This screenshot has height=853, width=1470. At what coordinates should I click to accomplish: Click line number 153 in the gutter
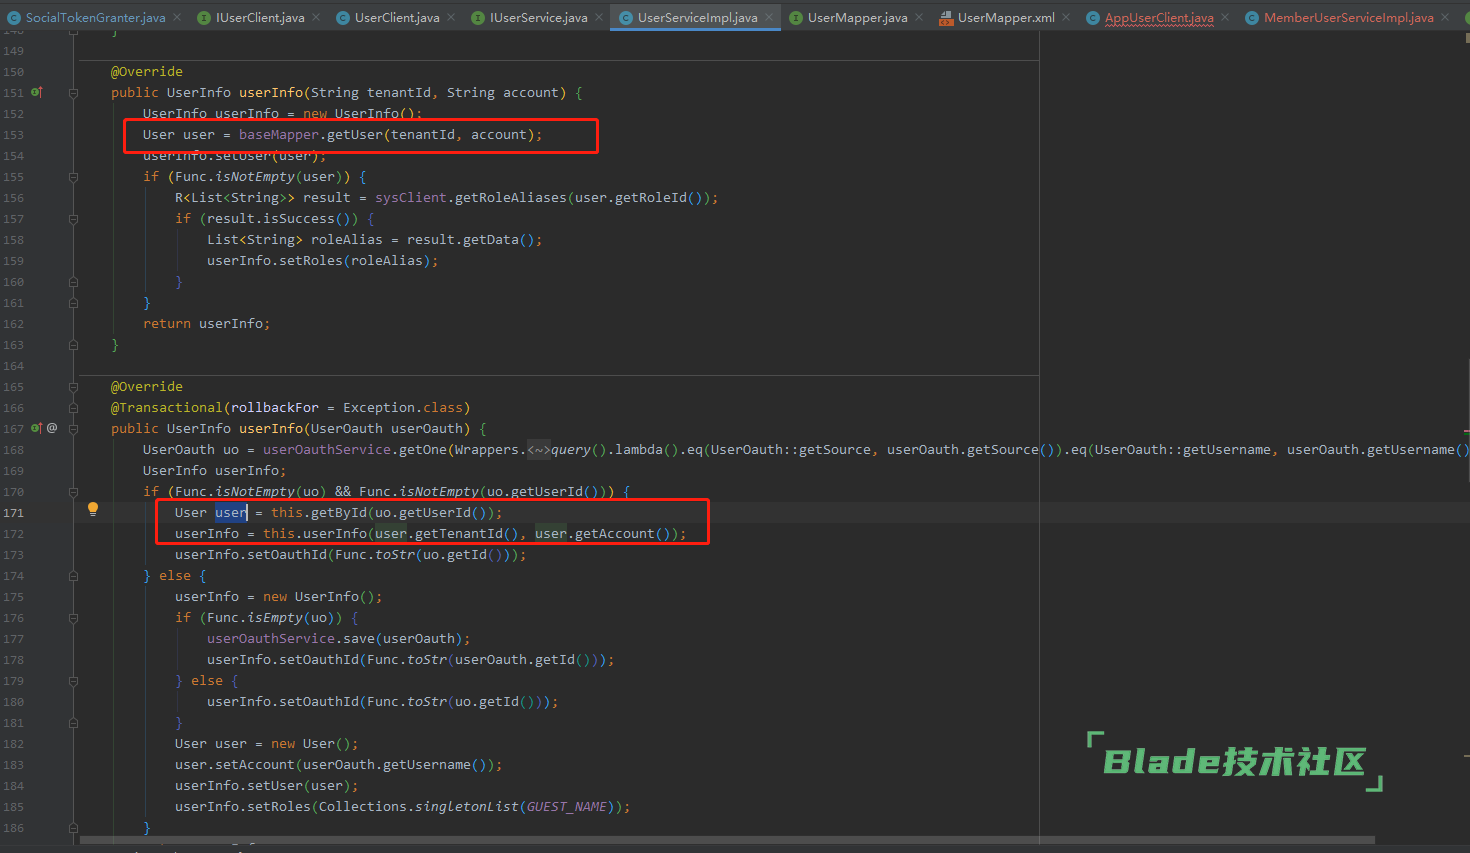tap(13, 135)
